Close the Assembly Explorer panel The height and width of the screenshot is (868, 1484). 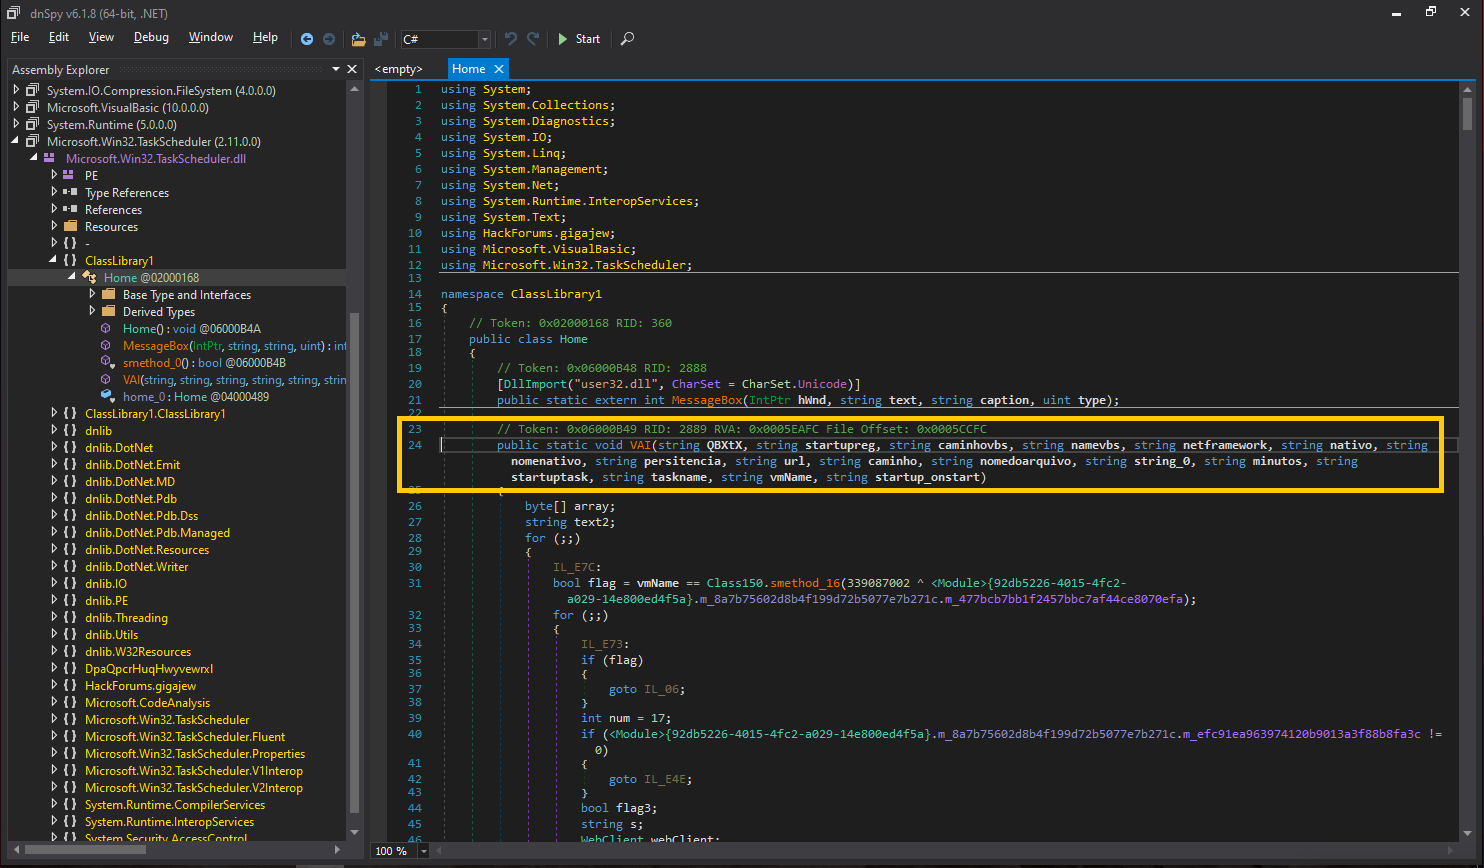pos(352,69)
